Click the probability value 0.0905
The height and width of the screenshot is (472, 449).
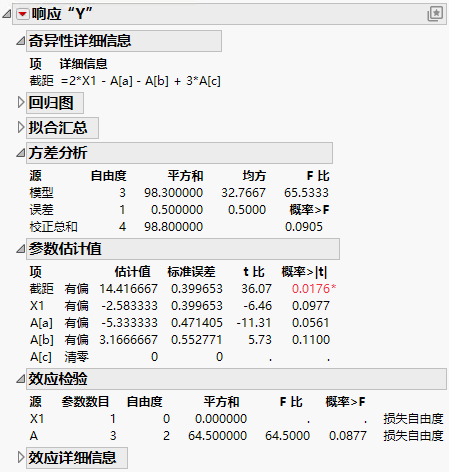[304, 227]
